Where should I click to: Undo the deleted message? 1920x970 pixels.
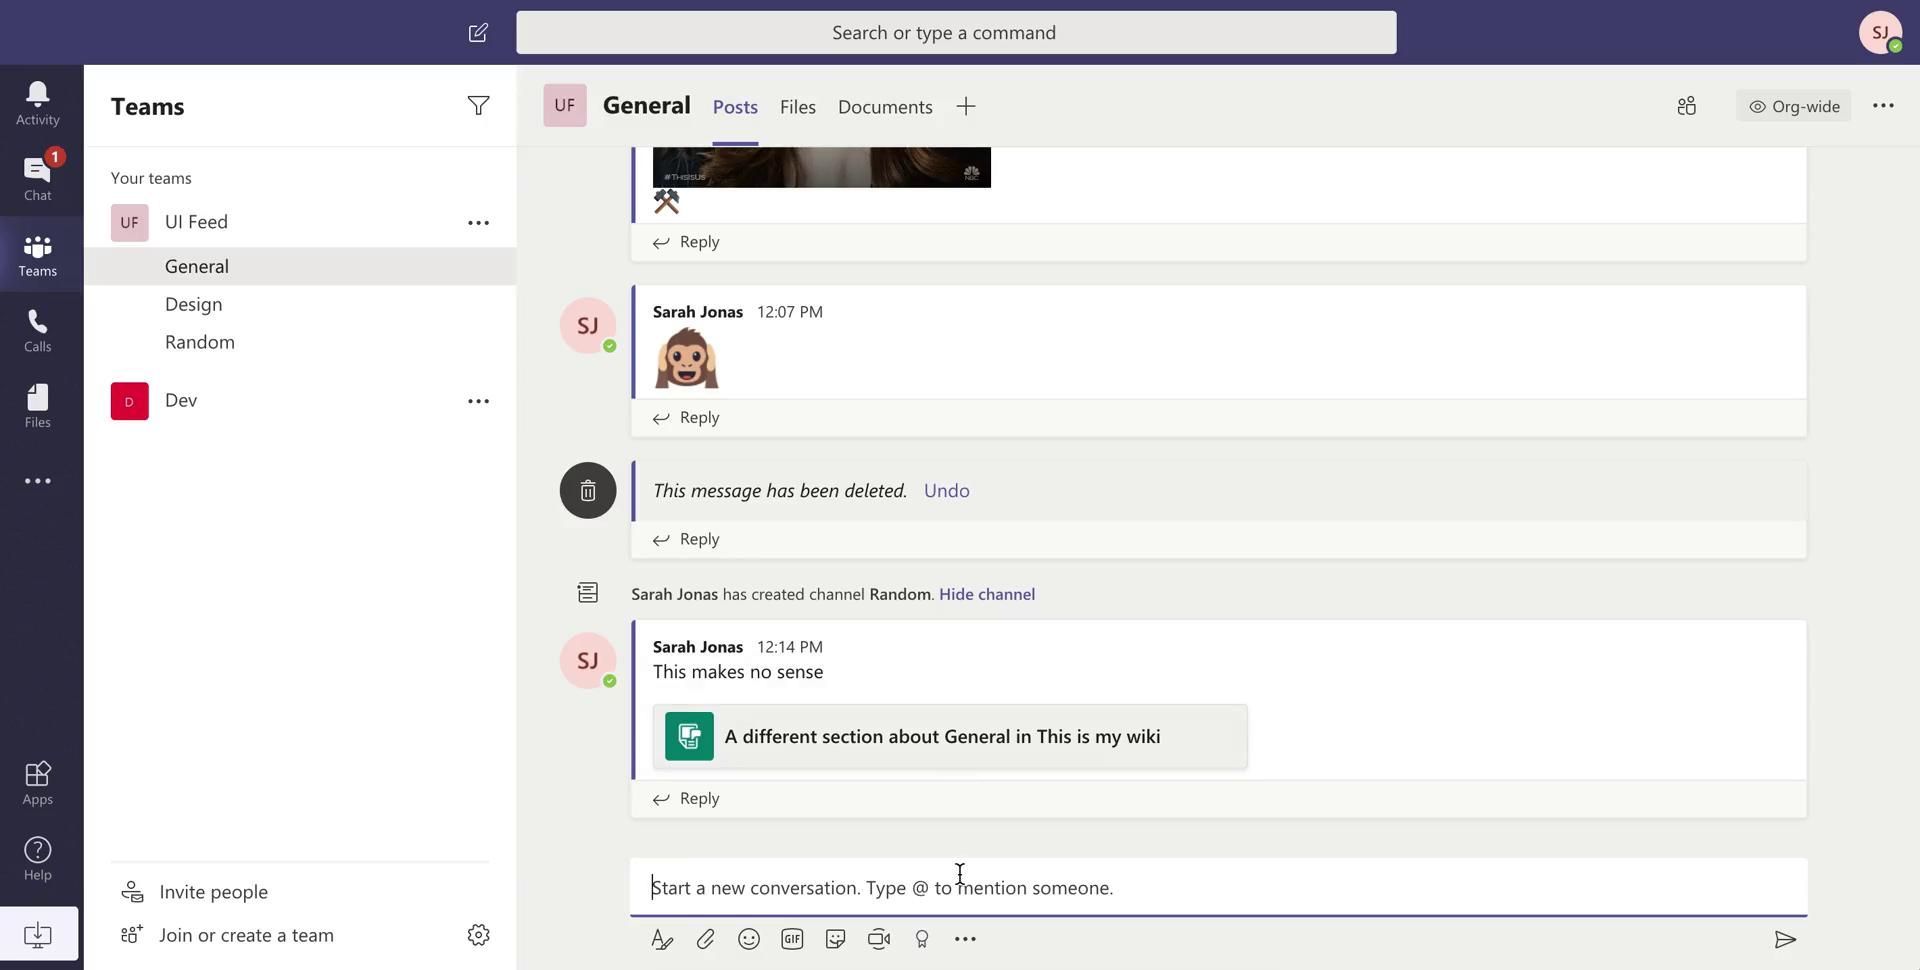946,491
